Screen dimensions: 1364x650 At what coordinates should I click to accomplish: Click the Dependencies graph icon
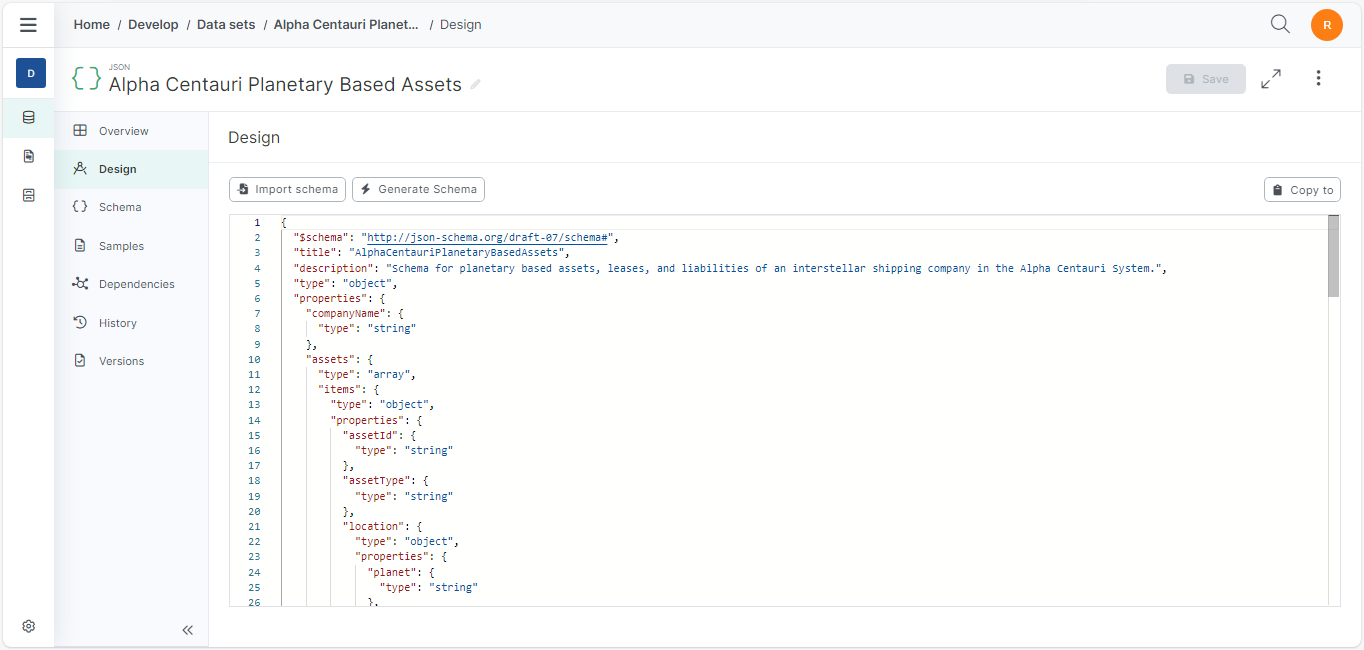(x=80, y=283)
